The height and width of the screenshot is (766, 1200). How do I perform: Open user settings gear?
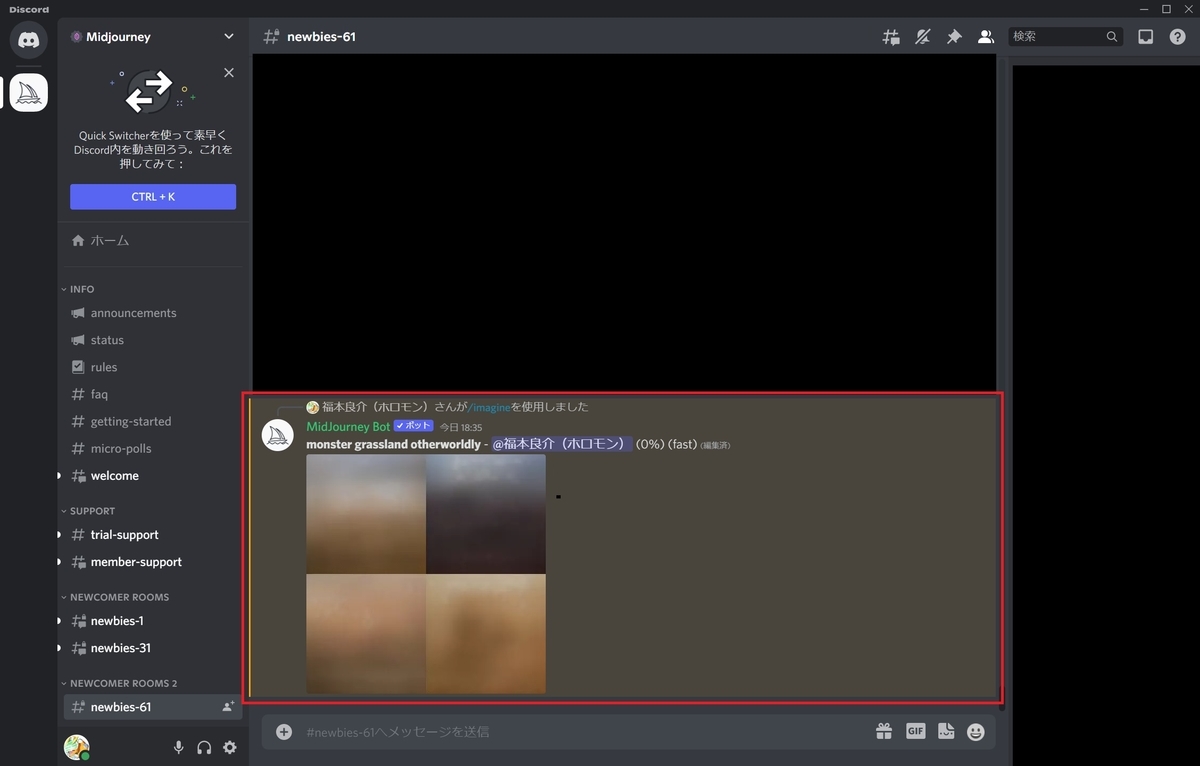point(230,747)
